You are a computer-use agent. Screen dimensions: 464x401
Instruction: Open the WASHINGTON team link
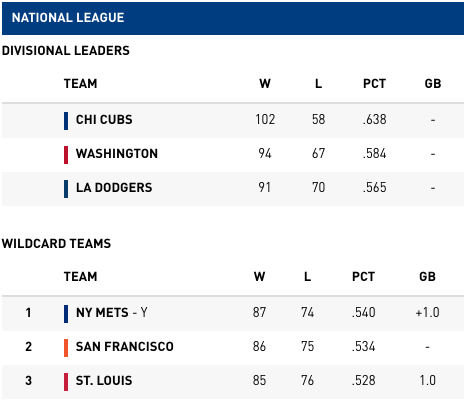point(117,154)
